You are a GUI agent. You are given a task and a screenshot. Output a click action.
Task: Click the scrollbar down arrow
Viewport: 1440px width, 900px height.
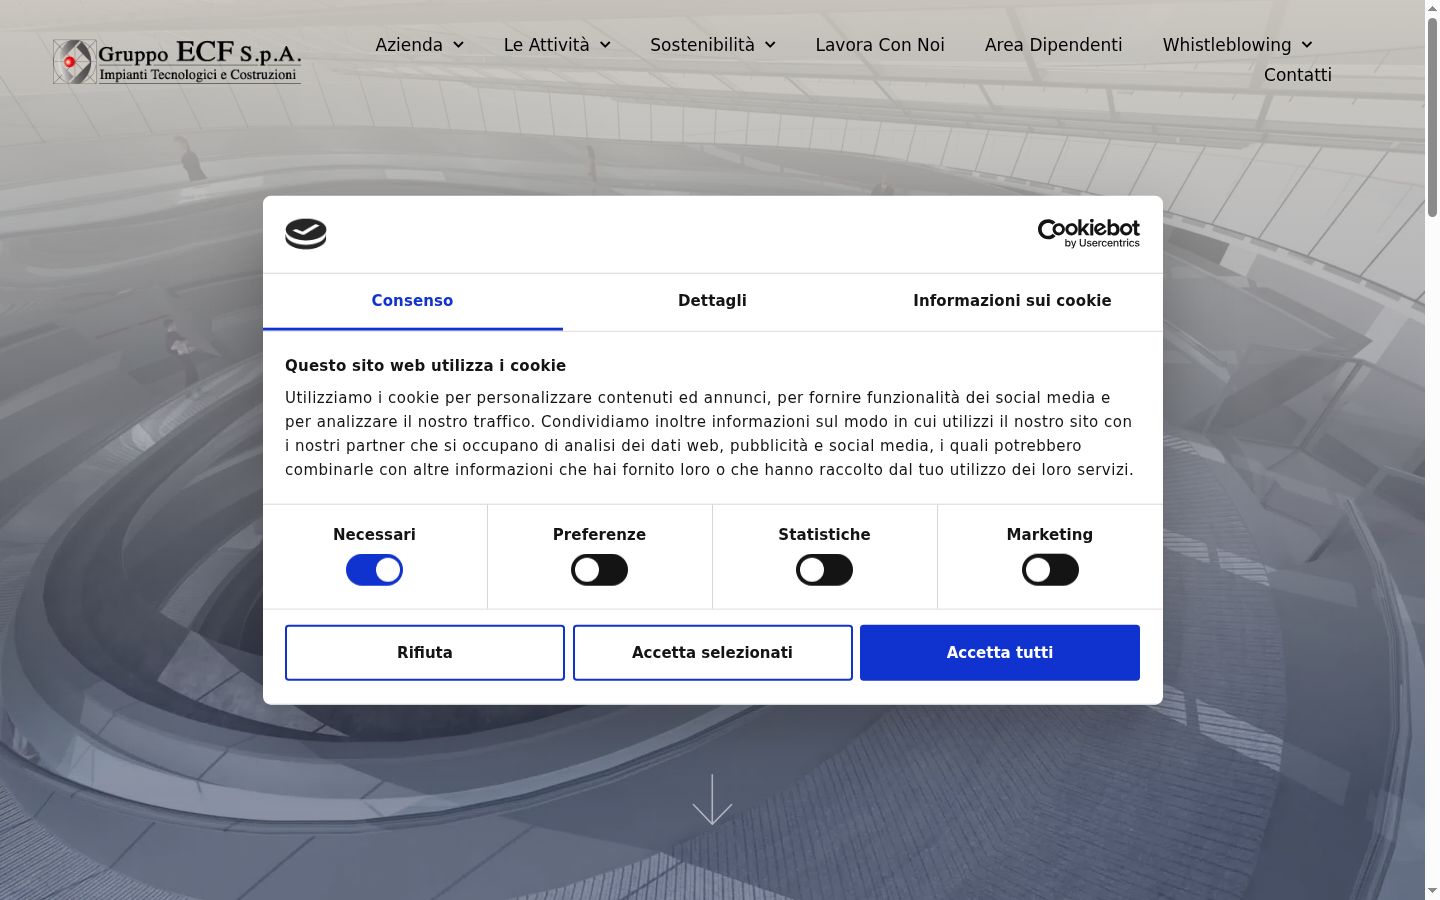click(1432, 891)
